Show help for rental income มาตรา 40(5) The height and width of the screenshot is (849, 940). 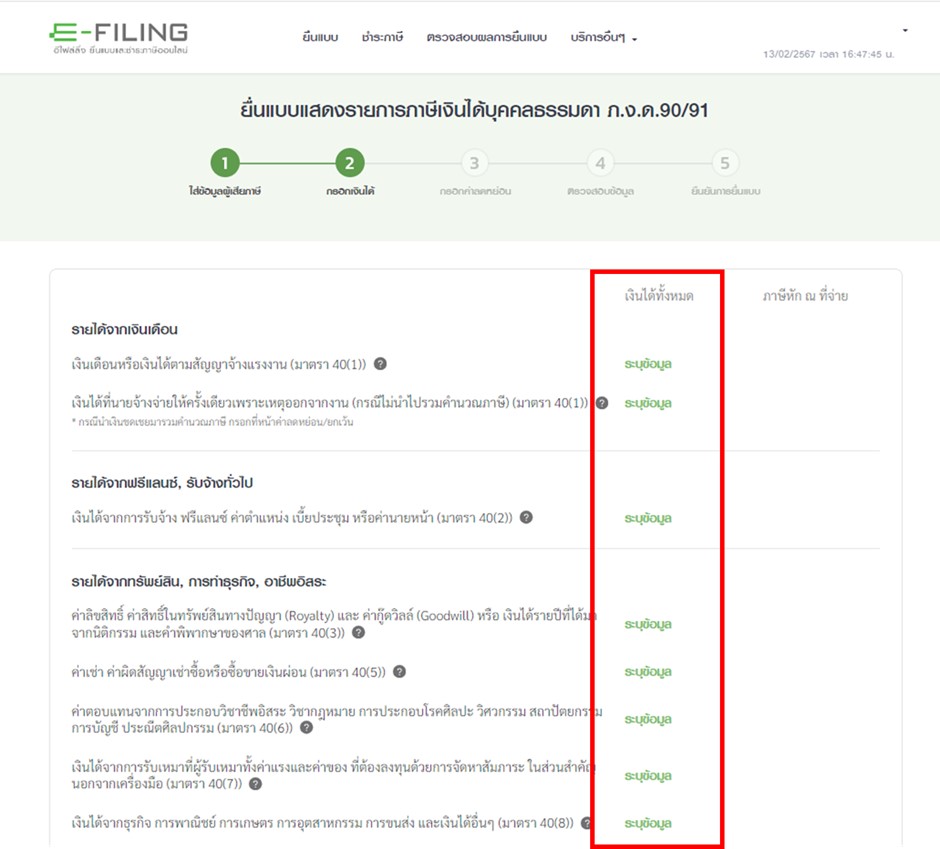399,672
